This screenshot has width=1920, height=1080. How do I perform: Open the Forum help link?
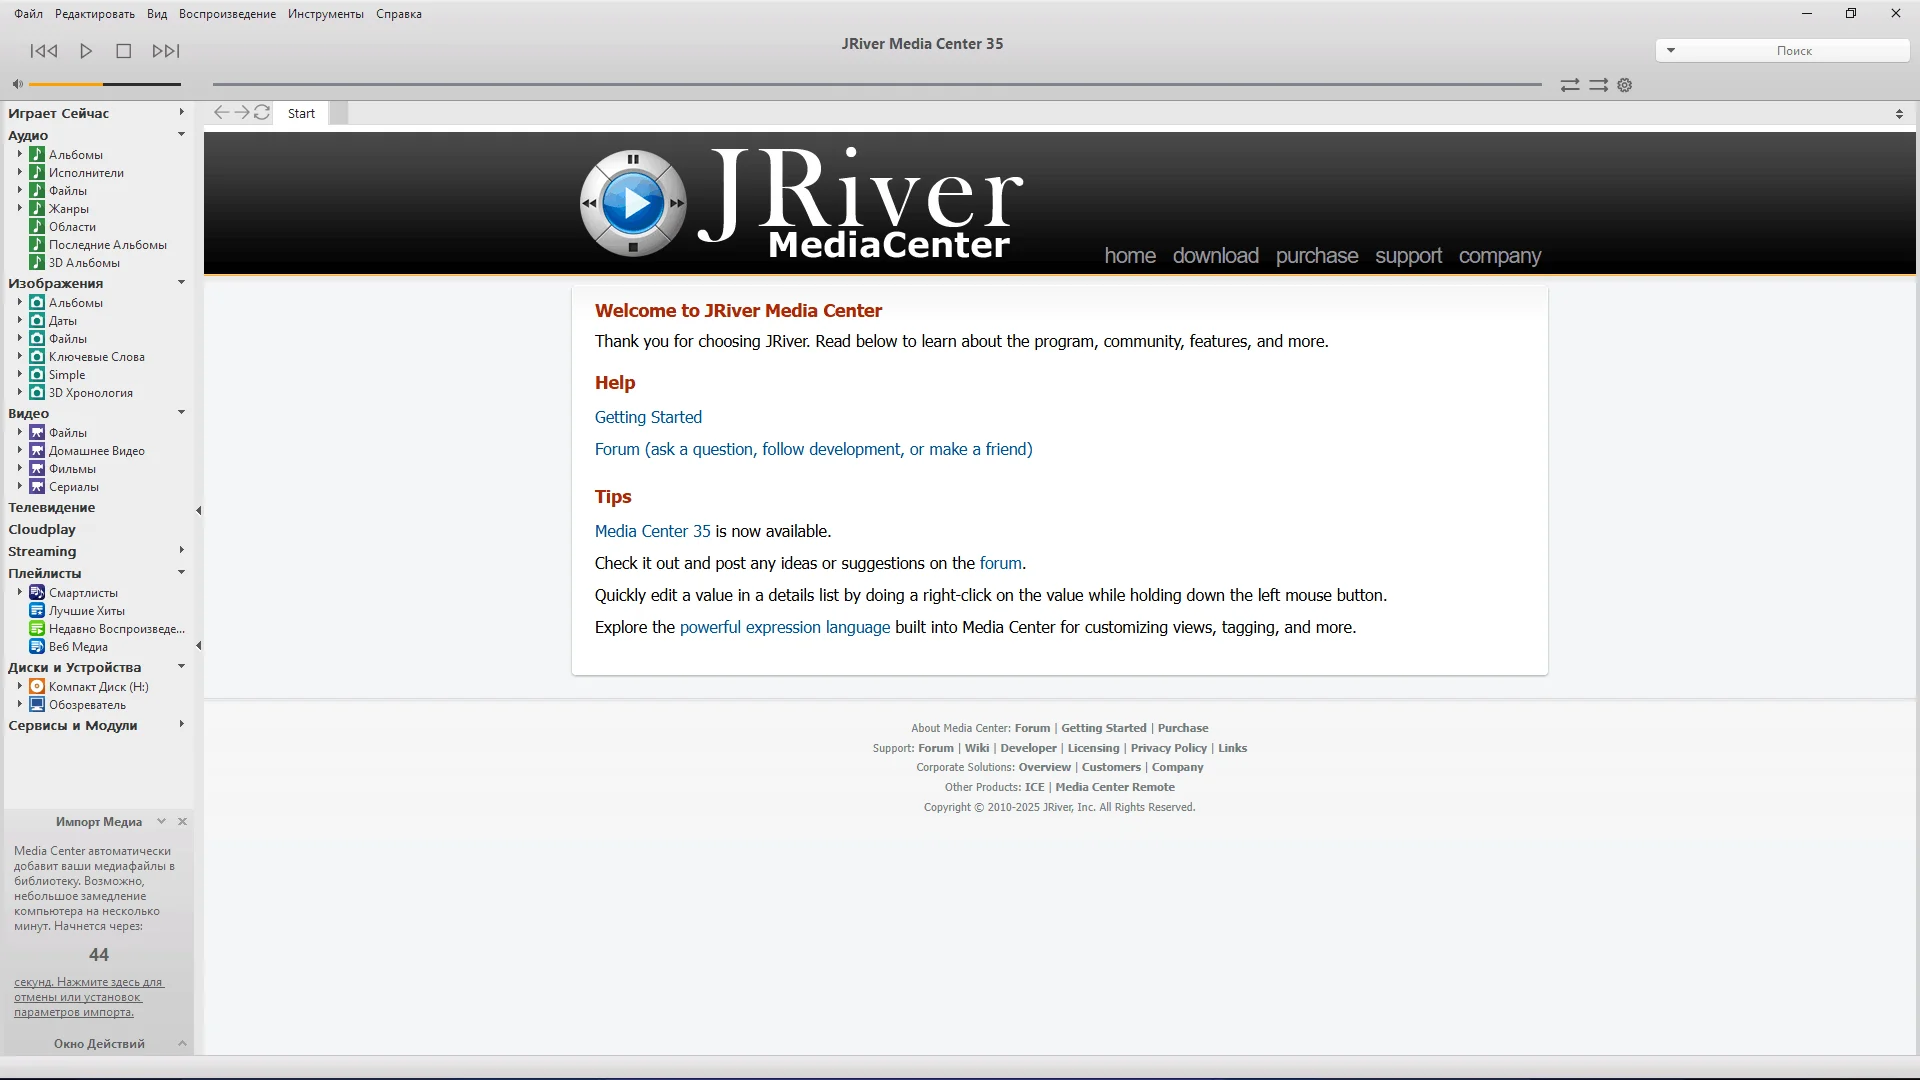pos(814,449)
